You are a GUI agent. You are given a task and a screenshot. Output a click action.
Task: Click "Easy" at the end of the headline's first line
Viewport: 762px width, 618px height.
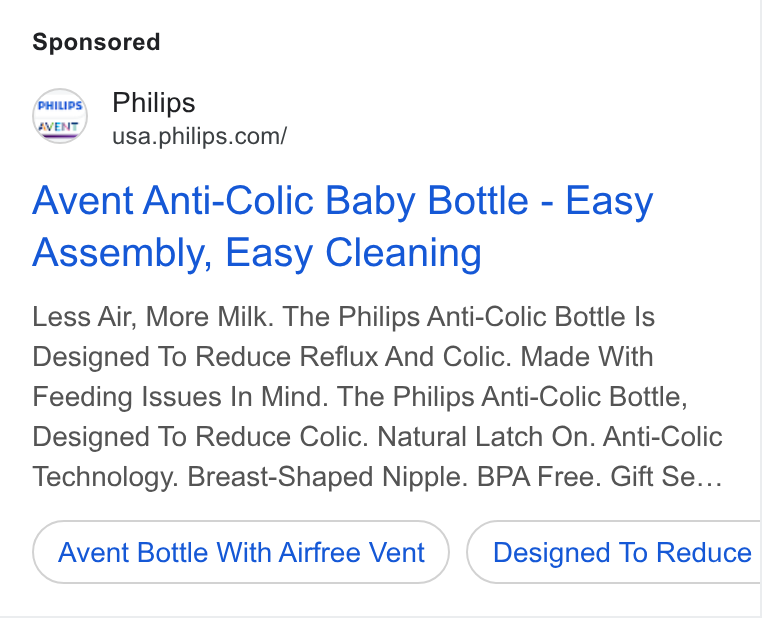(609, 201)
